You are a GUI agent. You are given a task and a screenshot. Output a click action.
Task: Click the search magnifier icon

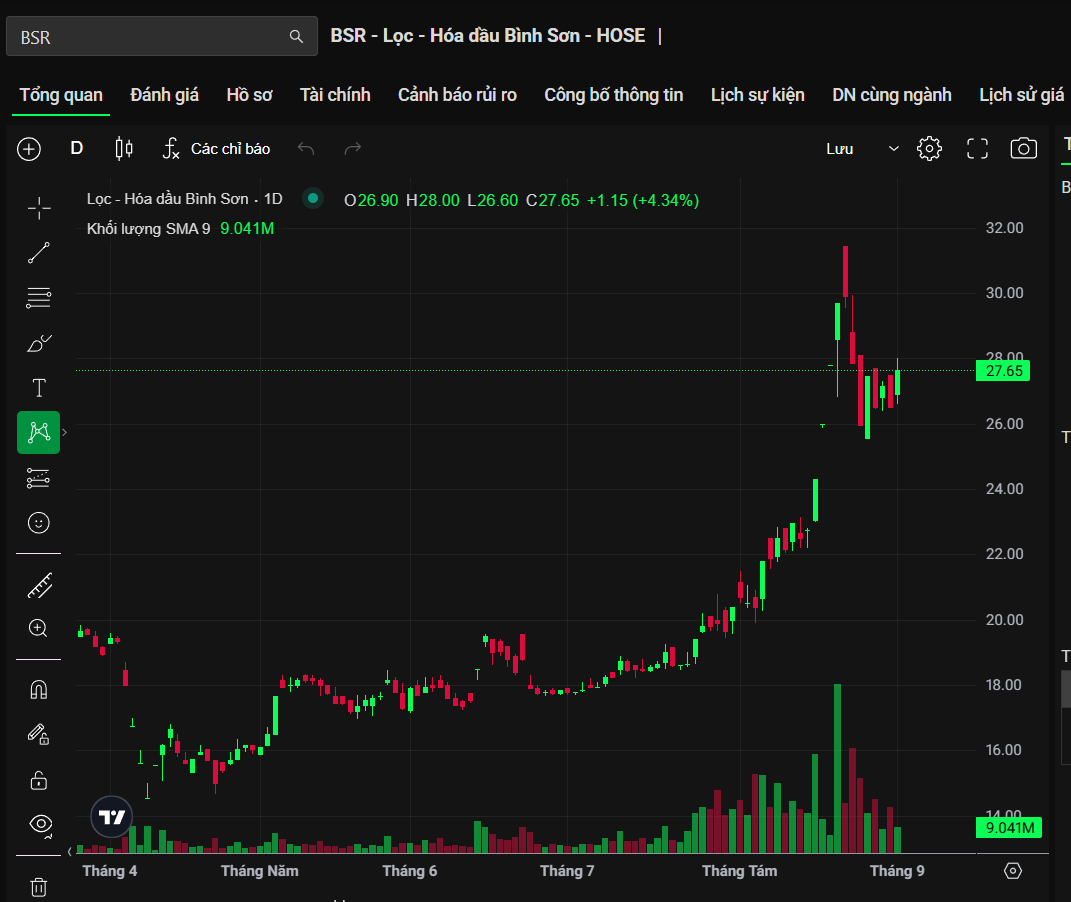296,36
